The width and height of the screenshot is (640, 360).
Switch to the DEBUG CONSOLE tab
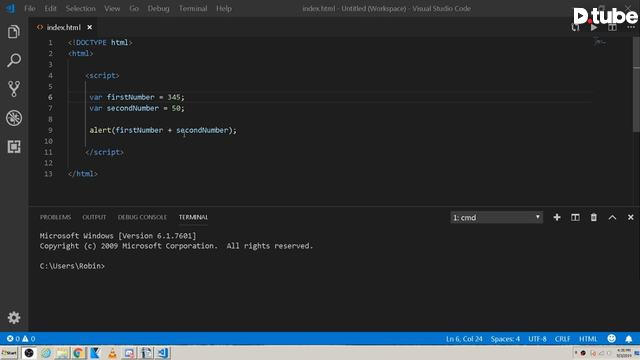(142, 217)
